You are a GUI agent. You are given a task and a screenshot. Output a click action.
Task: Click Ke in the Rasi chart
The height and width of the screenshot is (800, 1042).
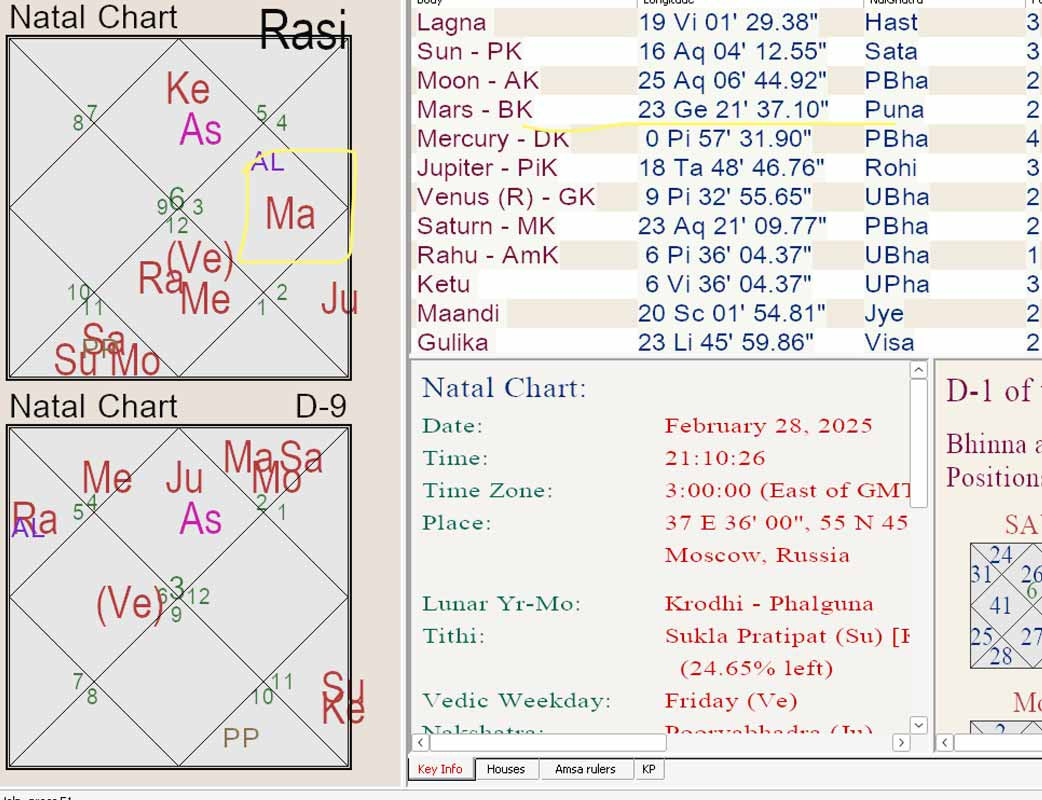[x=188, y=89]
